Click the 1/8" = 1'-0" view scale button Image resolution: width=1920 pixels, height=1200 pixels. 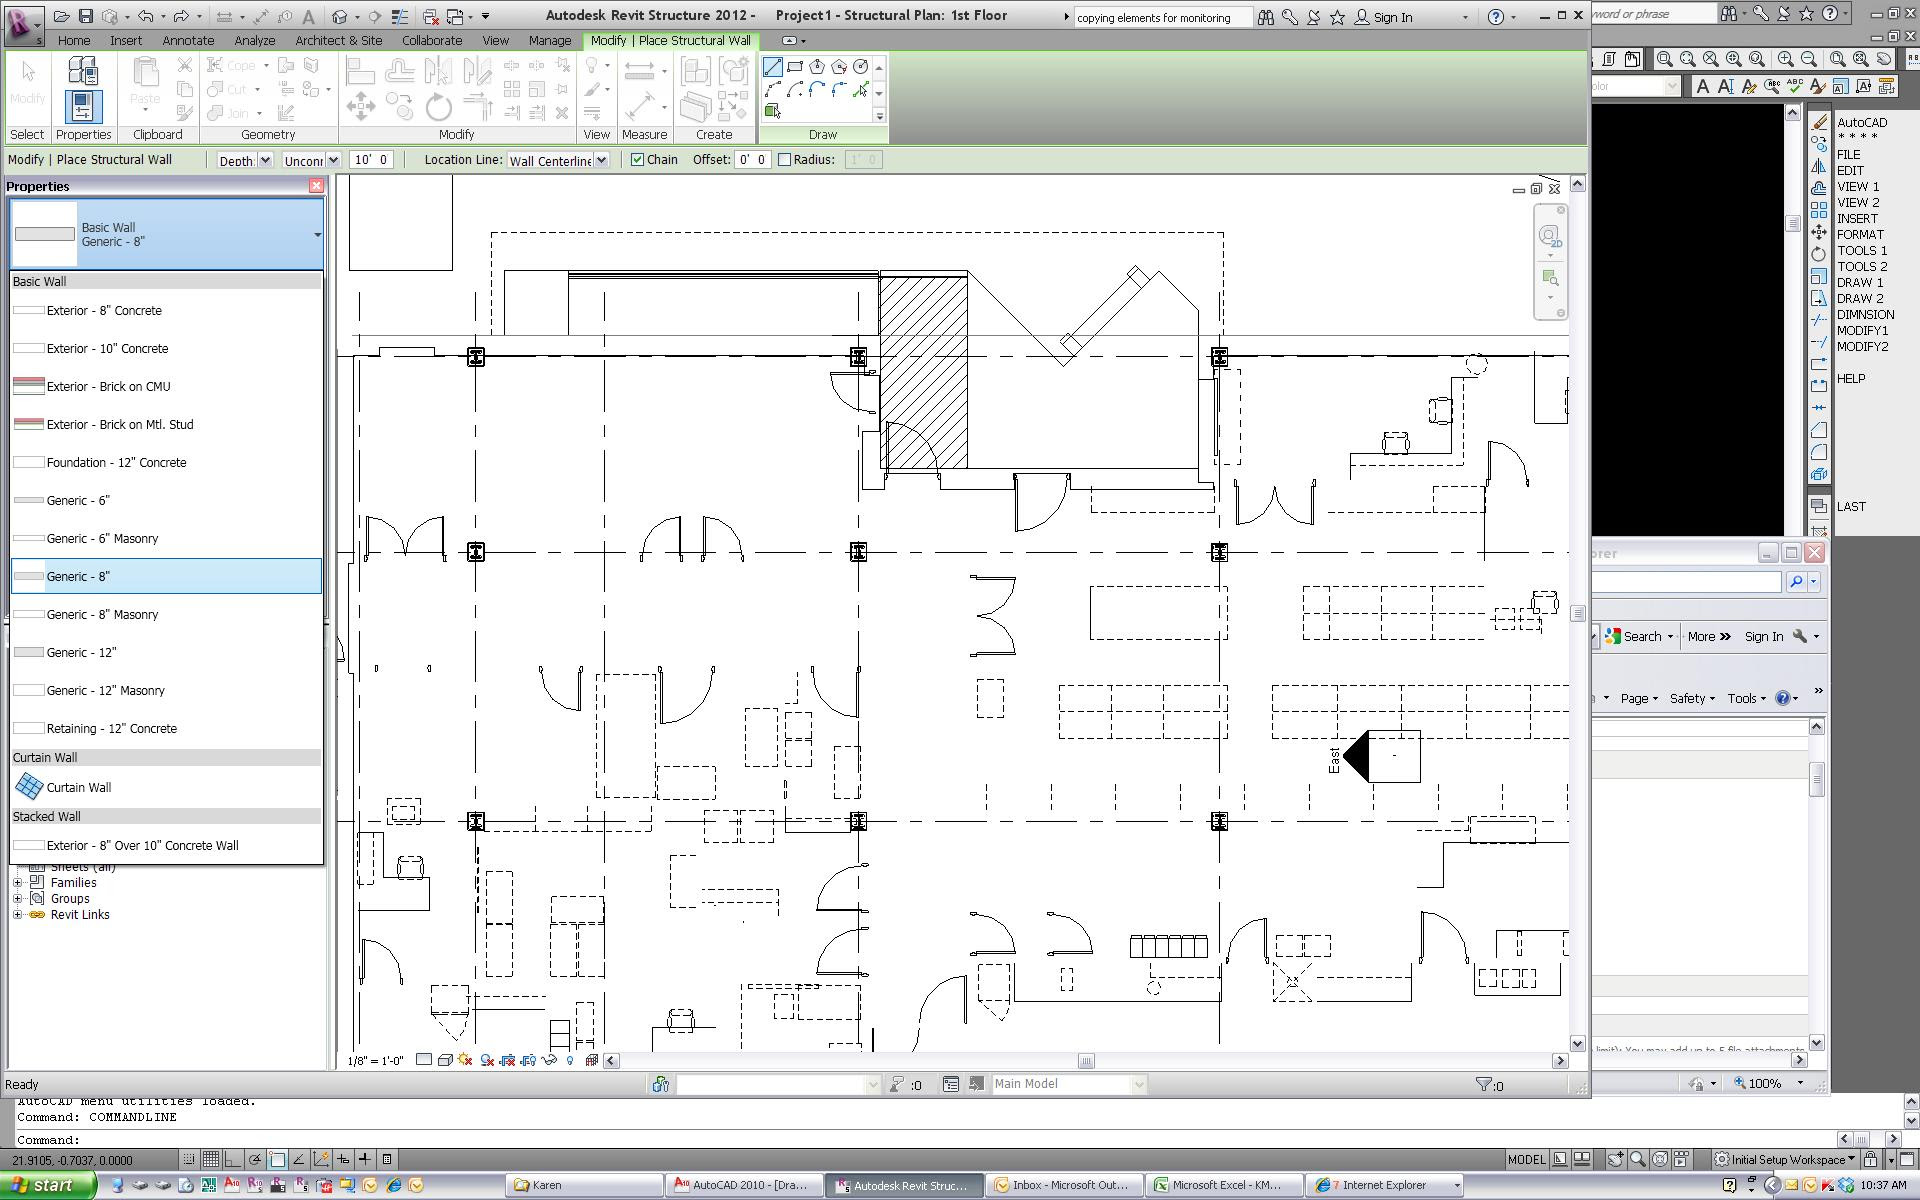(x=376, y=1060)
